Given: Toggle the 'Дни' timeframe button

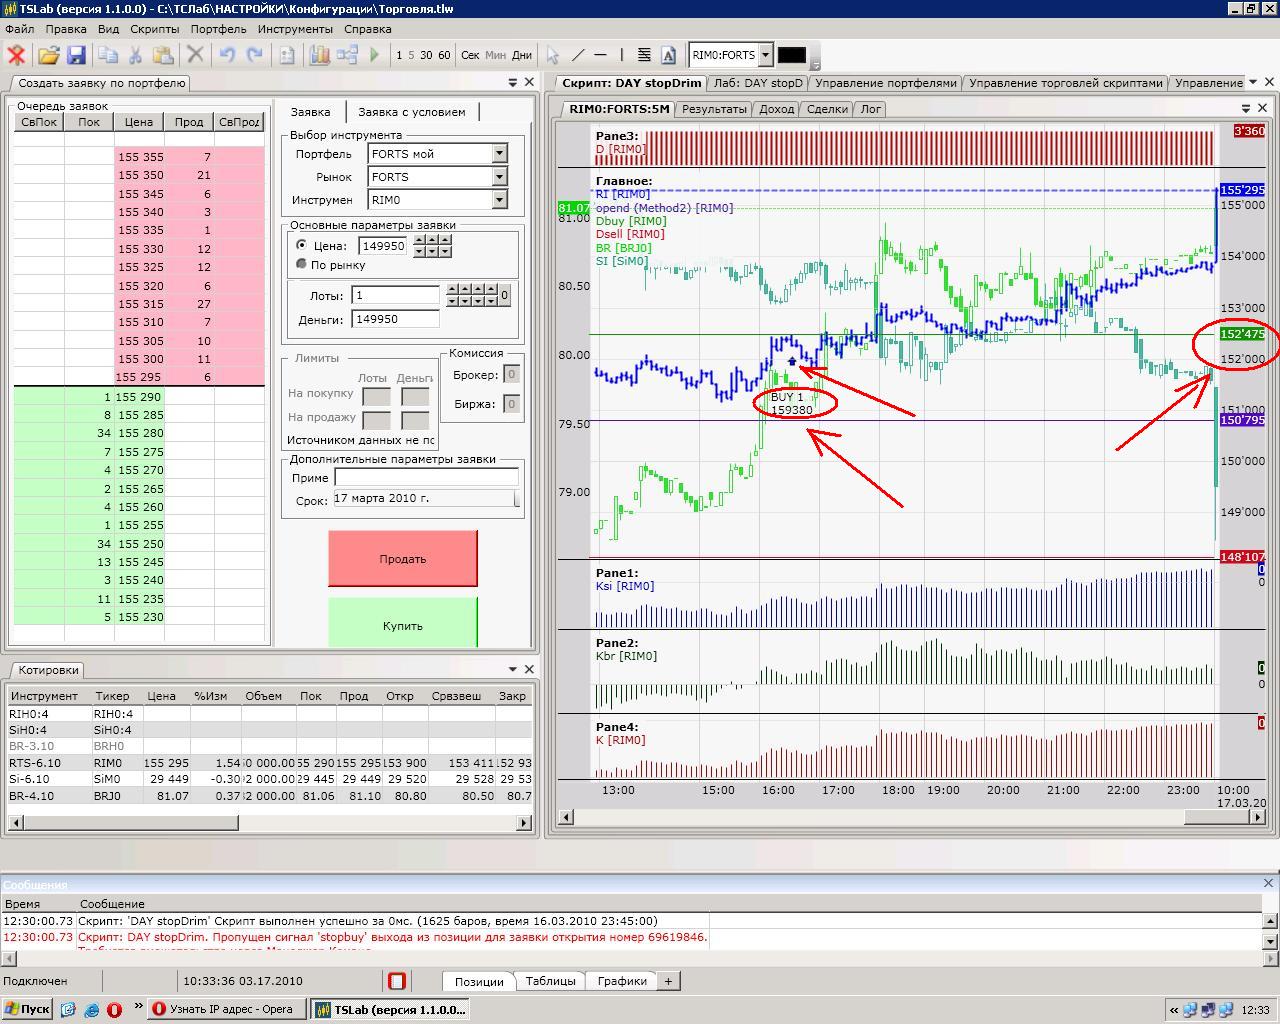Looking at the screenshot, I should click(522, 55).
